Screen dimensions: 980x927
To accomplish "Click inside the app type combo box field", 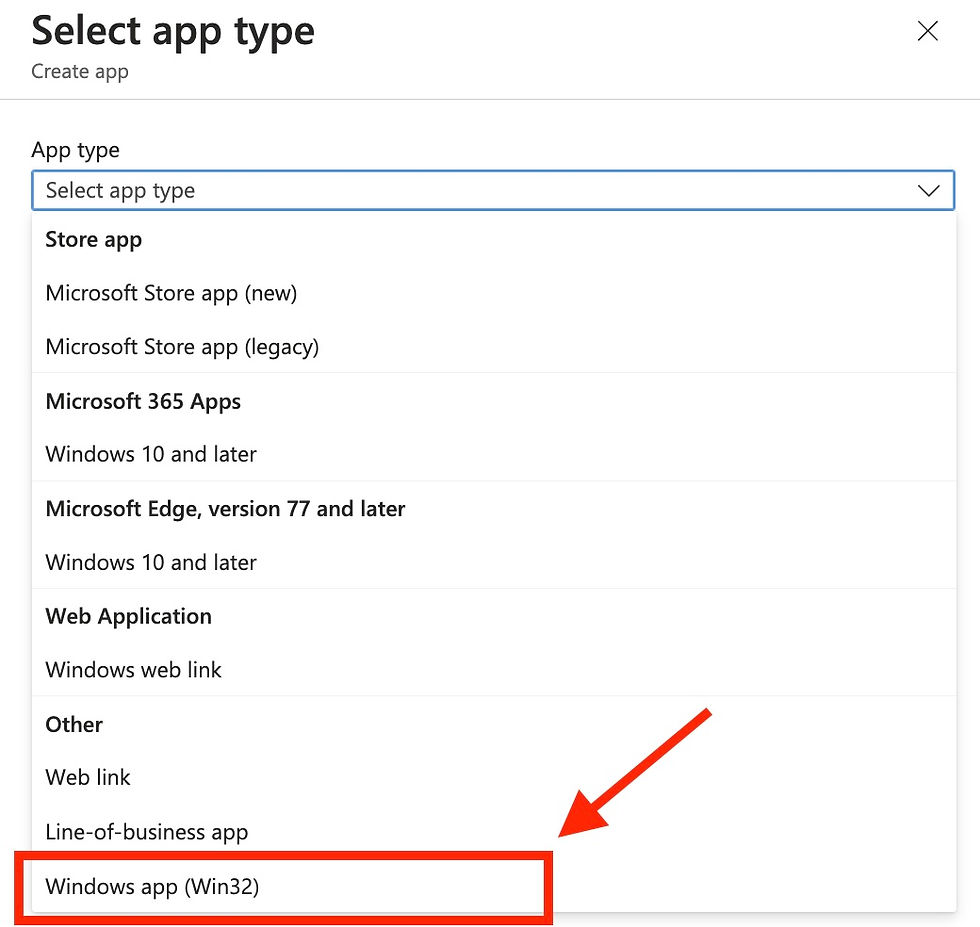I will coord(400,190).
